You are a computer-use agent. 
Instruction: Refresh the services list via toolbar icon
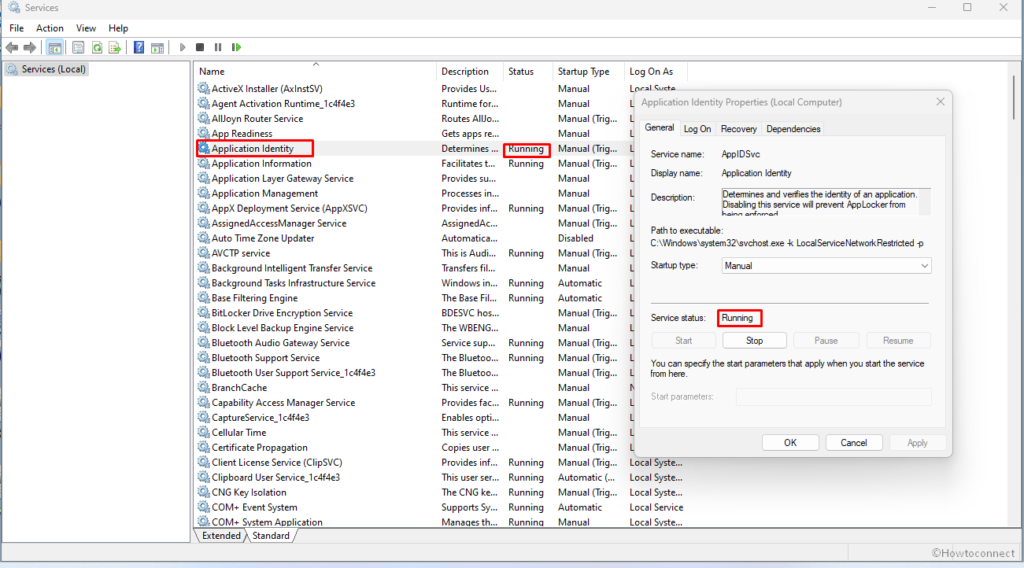coord(97,47)
